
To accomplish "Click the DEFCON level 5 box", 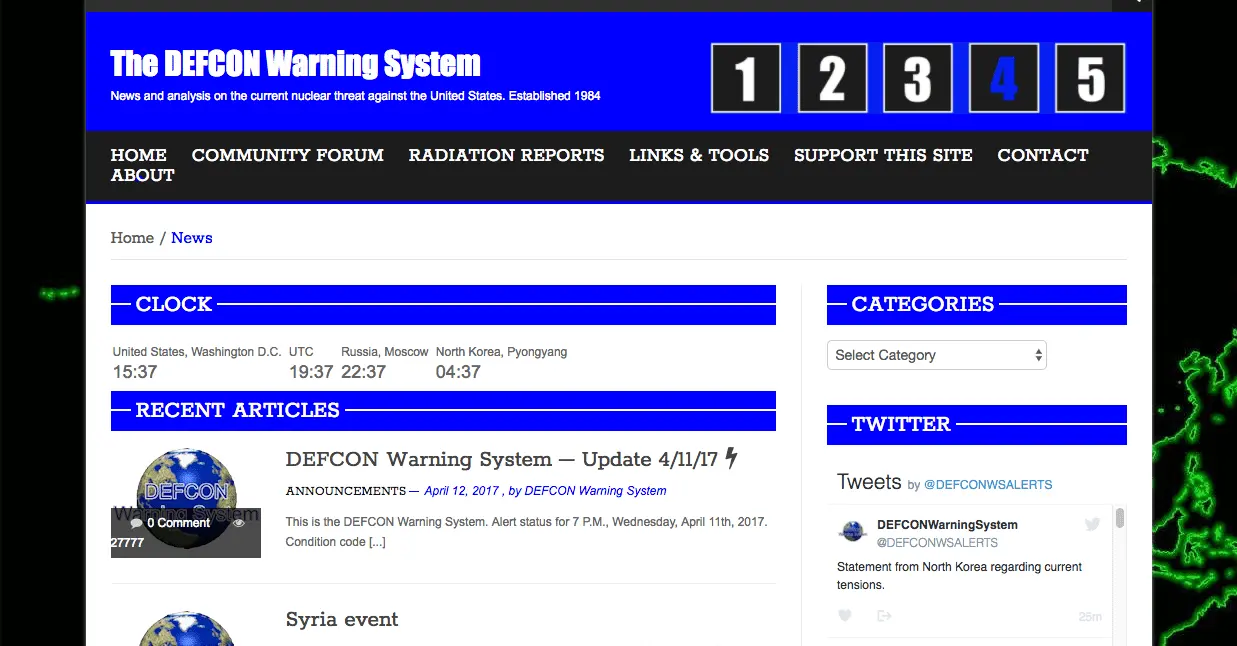I will pos(1090,78).
